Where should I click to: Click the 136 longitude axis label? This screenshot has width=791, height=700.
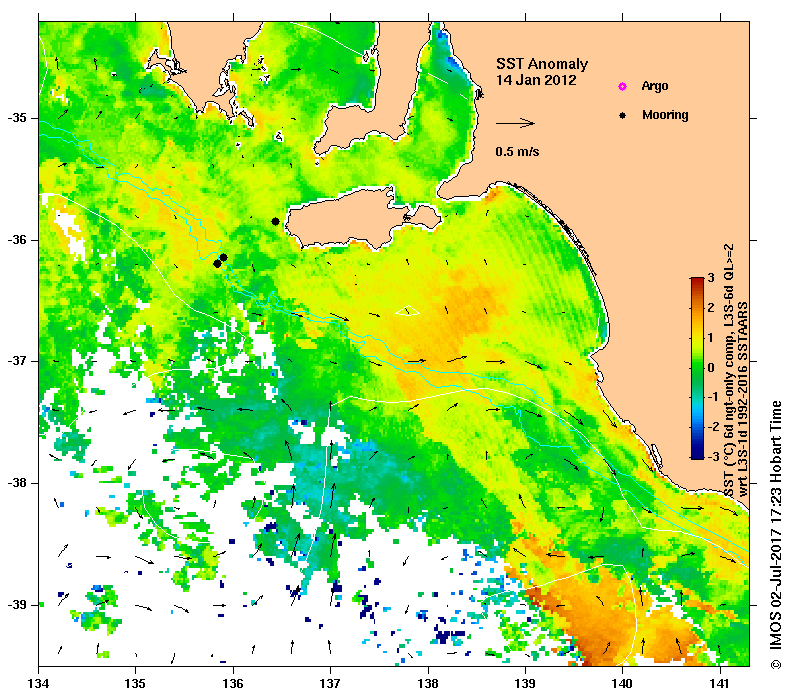[233, 684]
